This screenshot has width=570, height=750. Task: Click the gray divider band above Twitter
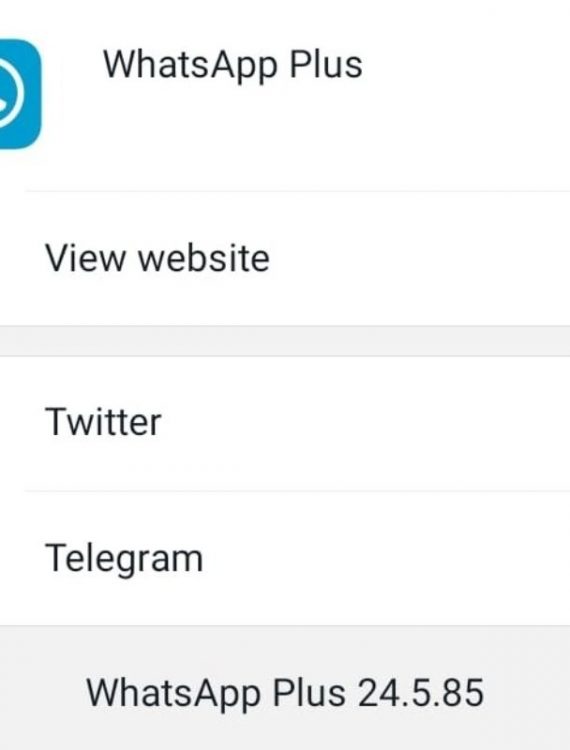coord(285,341)
